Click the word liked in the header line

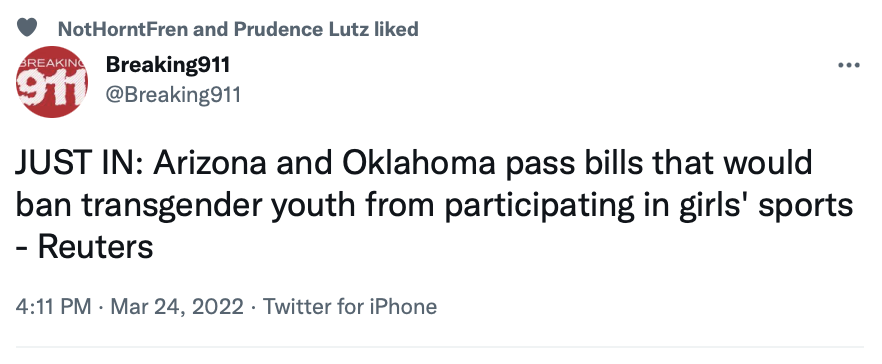[x=396, y=29]
